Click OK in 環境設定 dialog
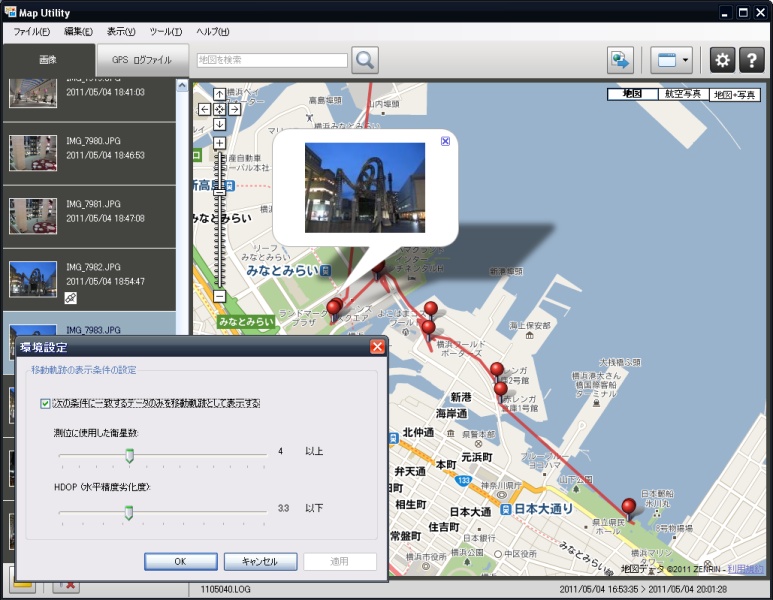This screenshot has height=600, width=773. click(x=180, y=561)
